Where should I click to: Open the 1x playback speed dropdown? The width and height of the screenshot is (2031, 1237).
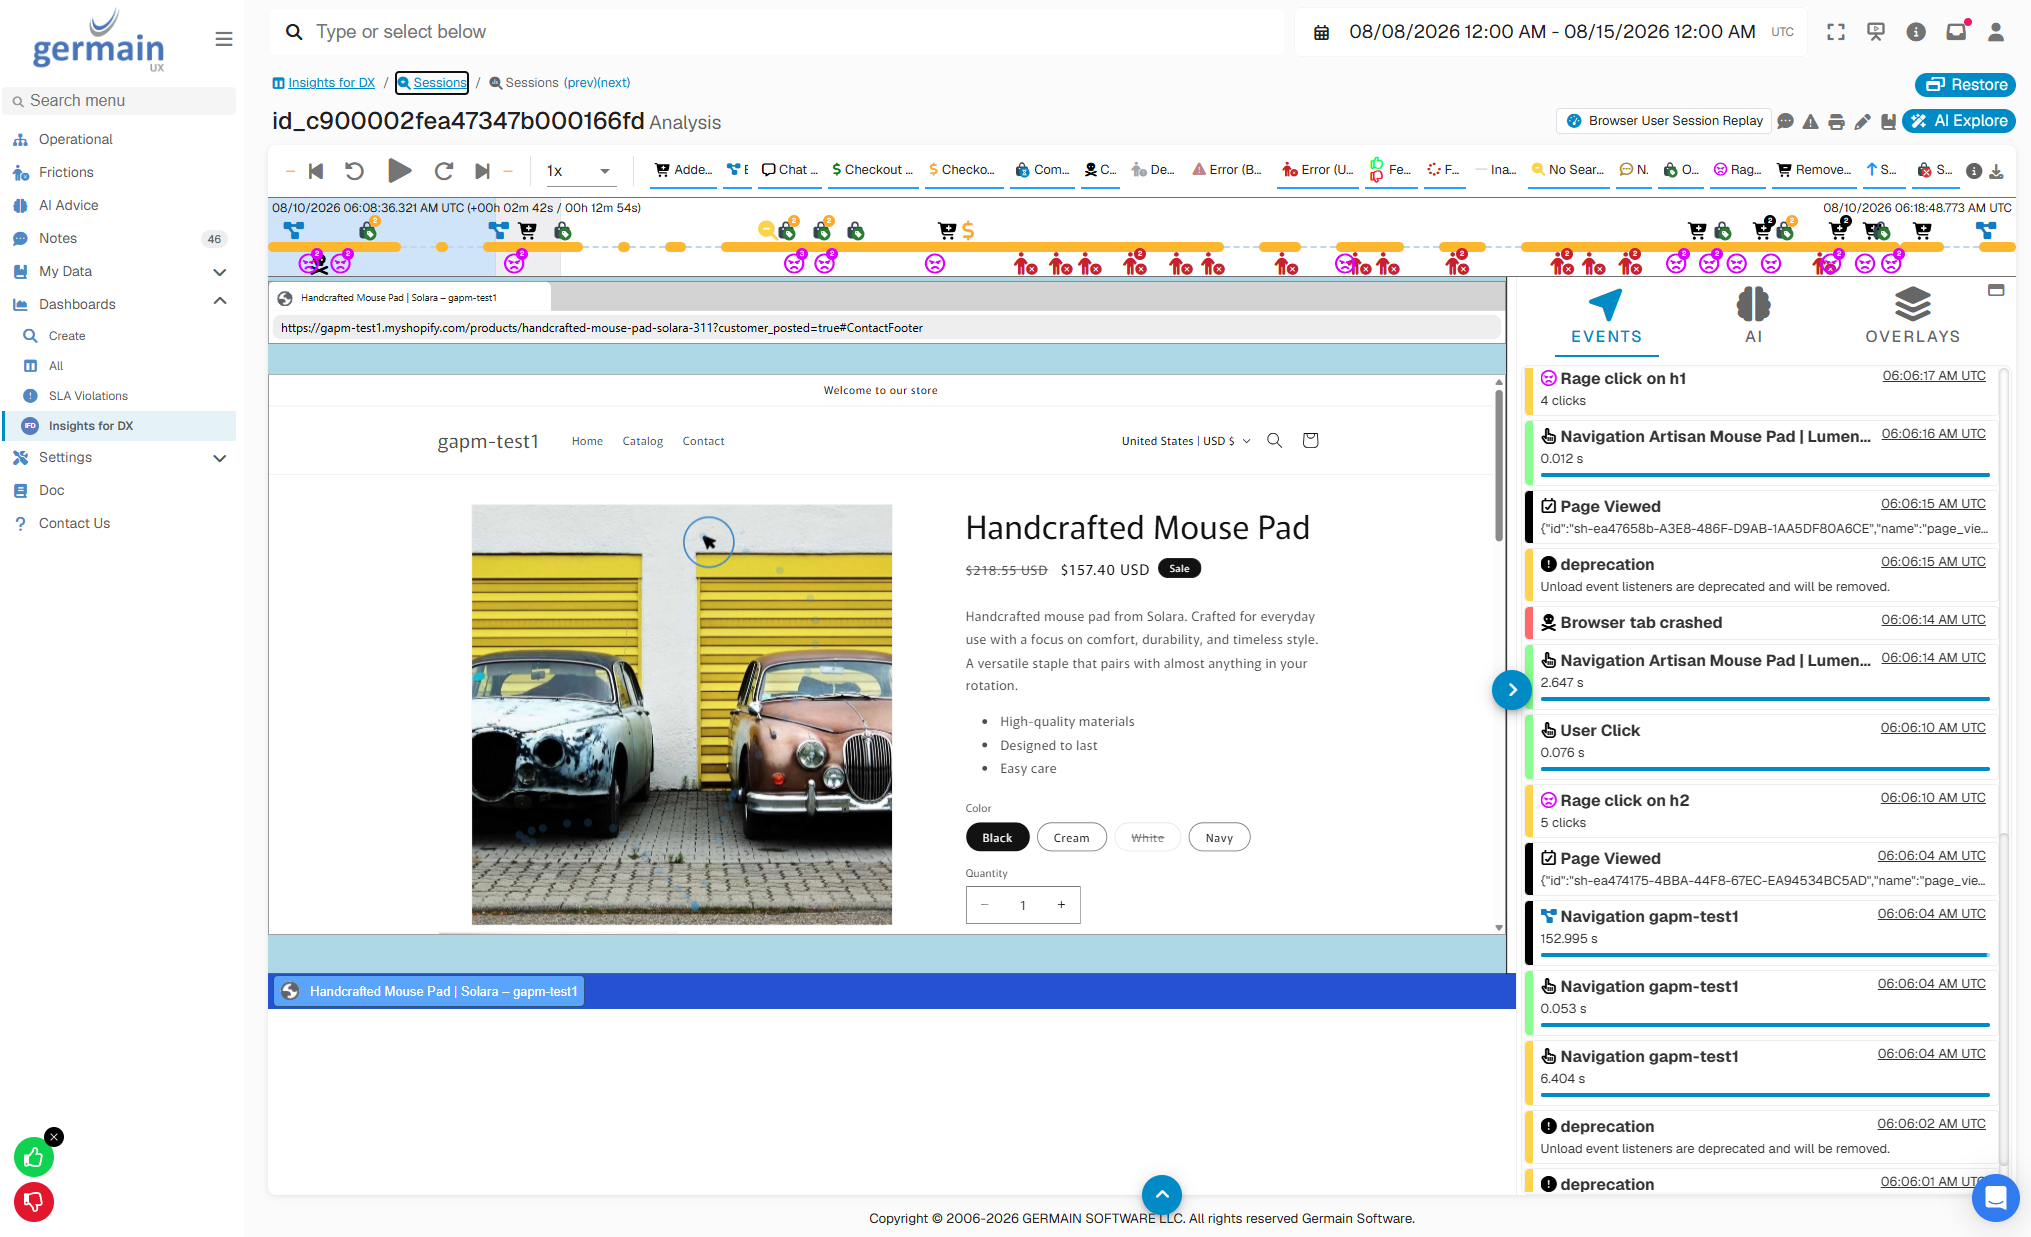click(x=579, y=171)
